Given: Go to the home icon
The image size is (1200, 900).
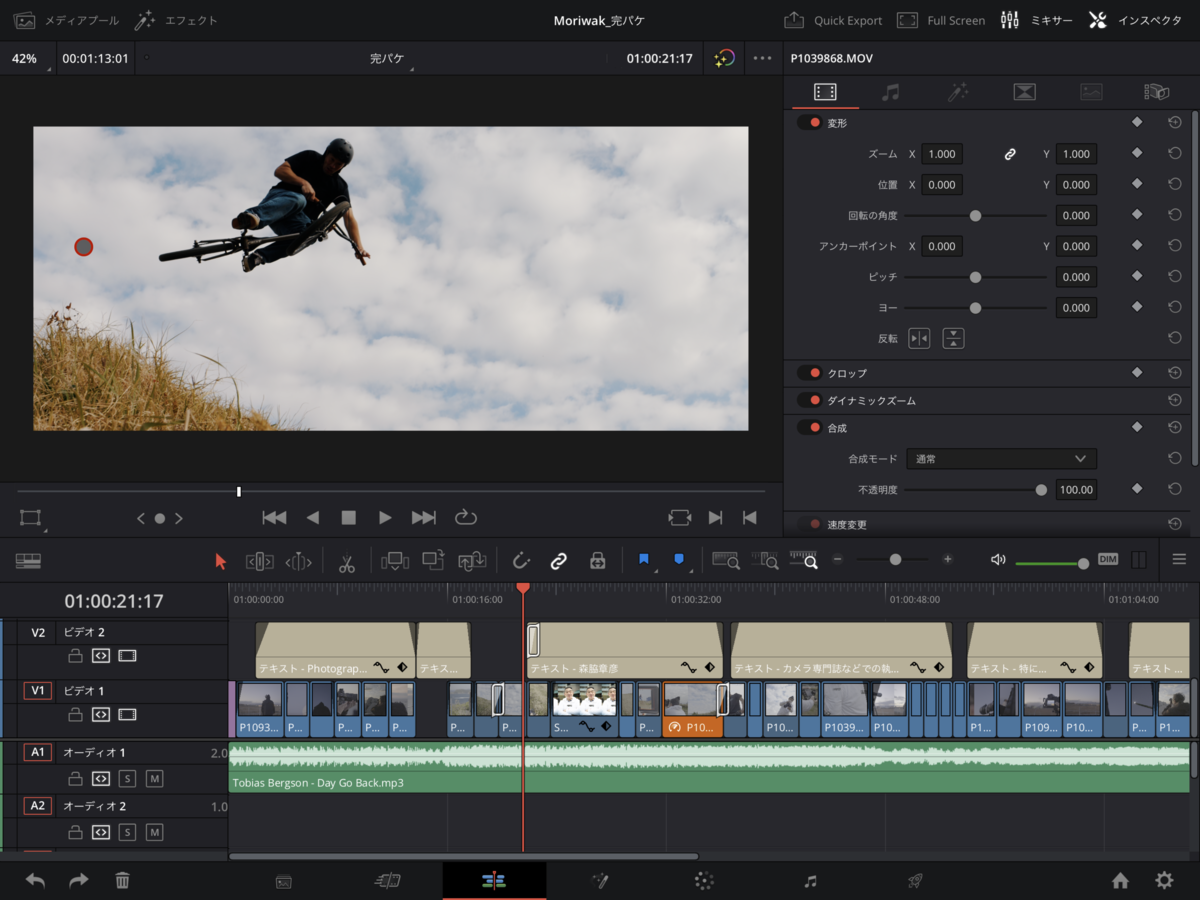Looking at the screenshot, I should [1120, 880].
